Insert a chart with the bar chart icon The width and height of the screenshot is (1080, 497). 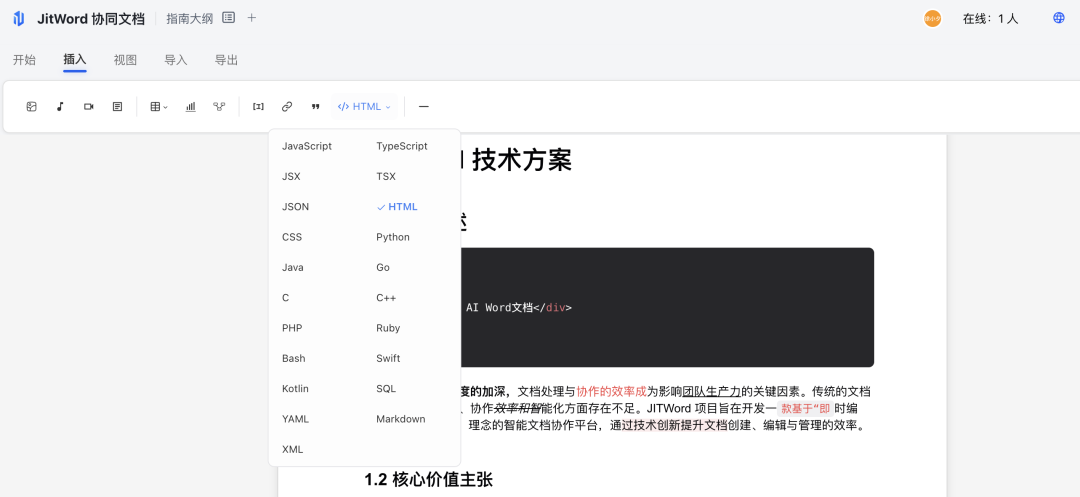pyautogui.click(x=191, y=107)
